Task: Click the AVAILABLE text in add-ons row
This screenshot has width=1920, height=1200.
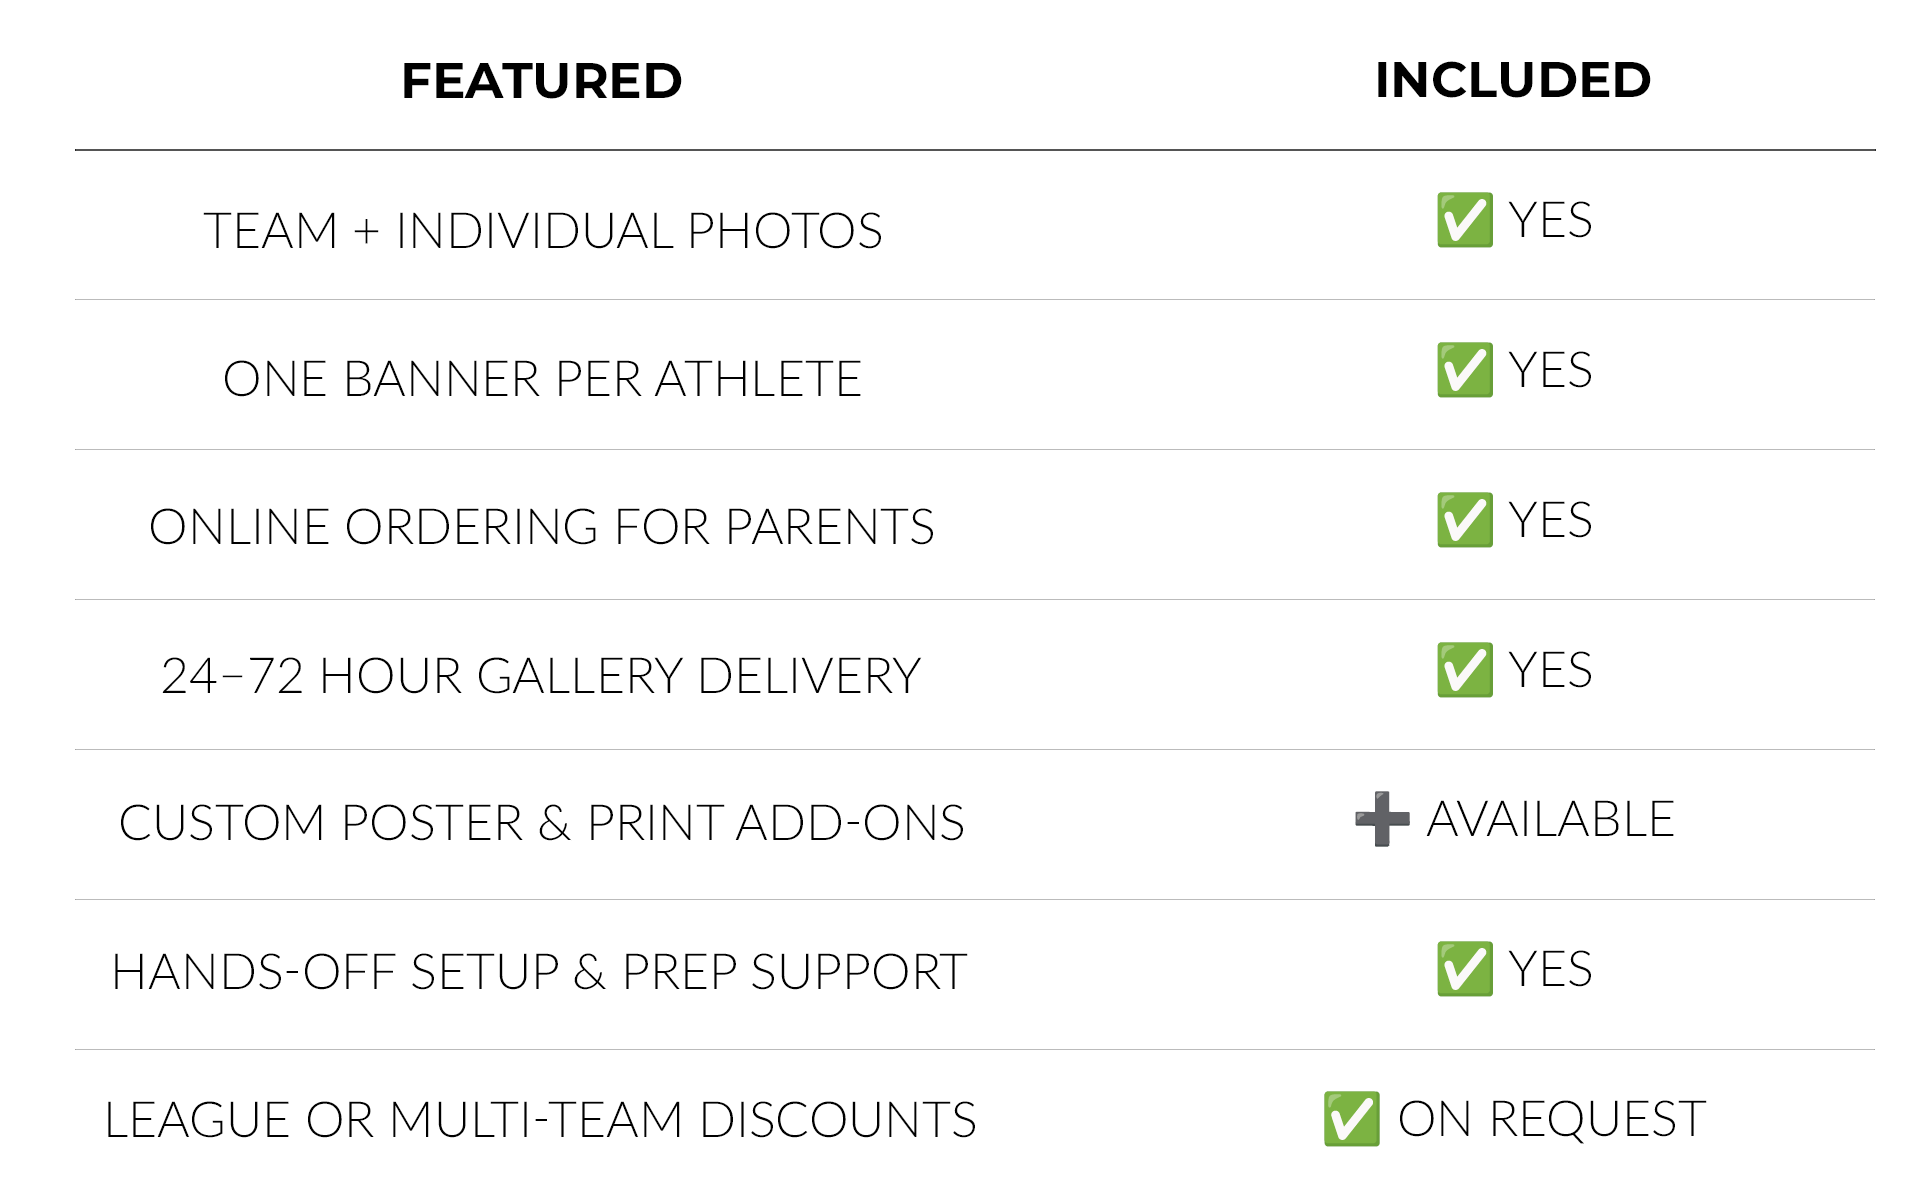Action: tap(1551, 819)
